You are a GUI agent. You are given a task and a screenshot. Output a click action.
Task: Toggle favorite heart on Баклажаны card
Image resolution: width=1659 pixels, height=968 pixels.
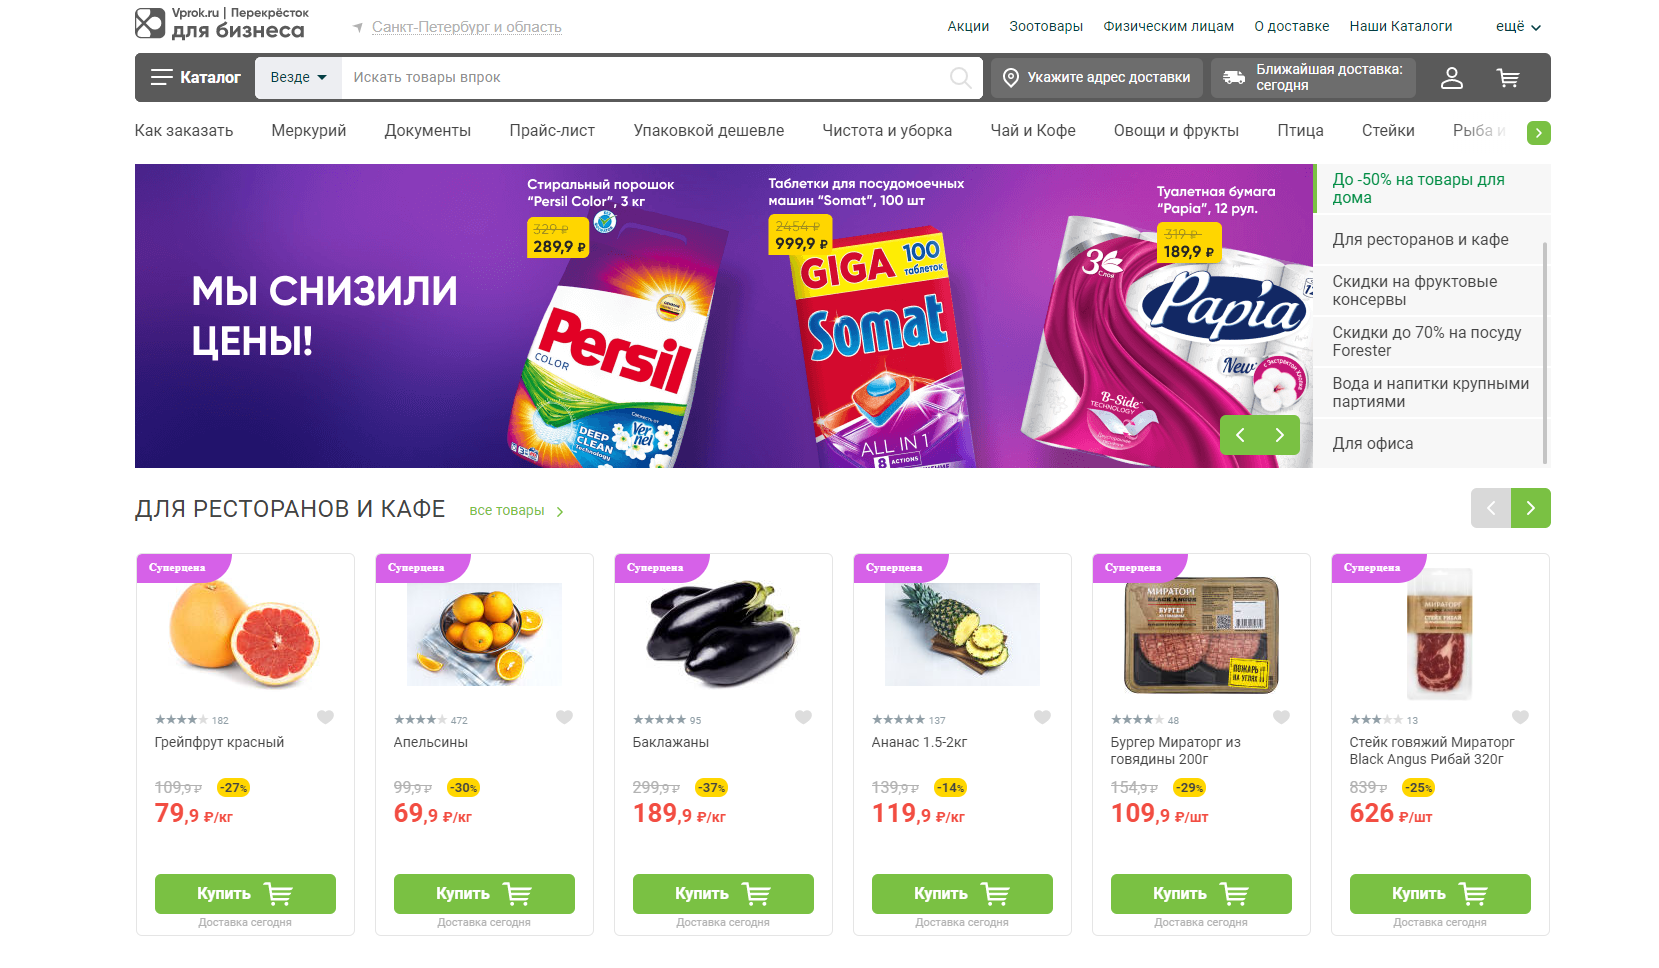[x=803, y=717]
